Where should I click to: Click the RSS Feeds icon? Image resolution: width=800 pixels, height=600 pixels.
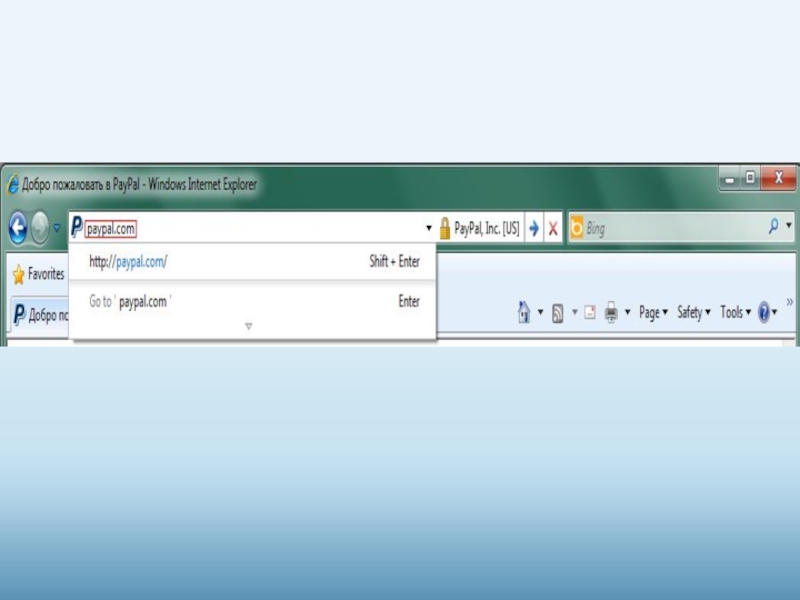[x=557, y=313]
